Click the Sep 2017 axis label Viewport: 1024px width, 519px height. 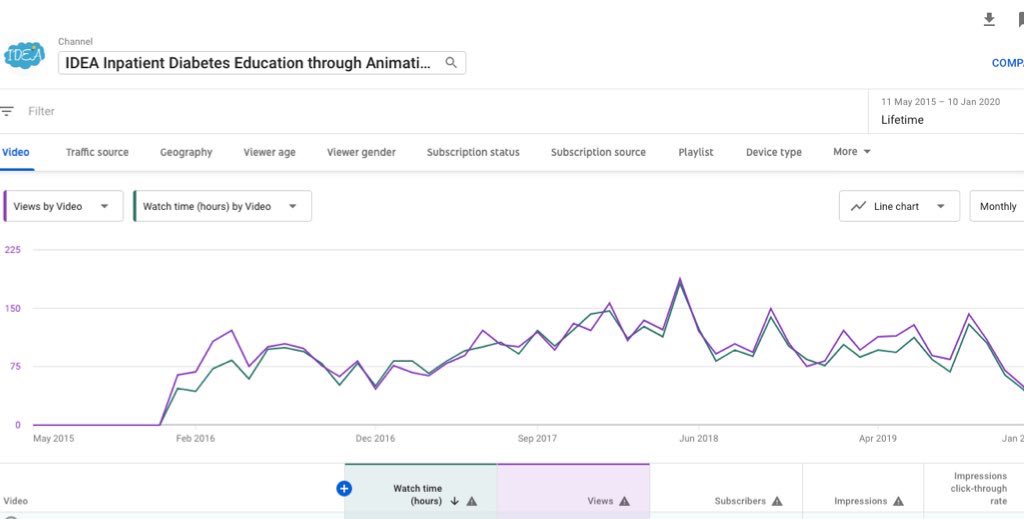point(537,438)
